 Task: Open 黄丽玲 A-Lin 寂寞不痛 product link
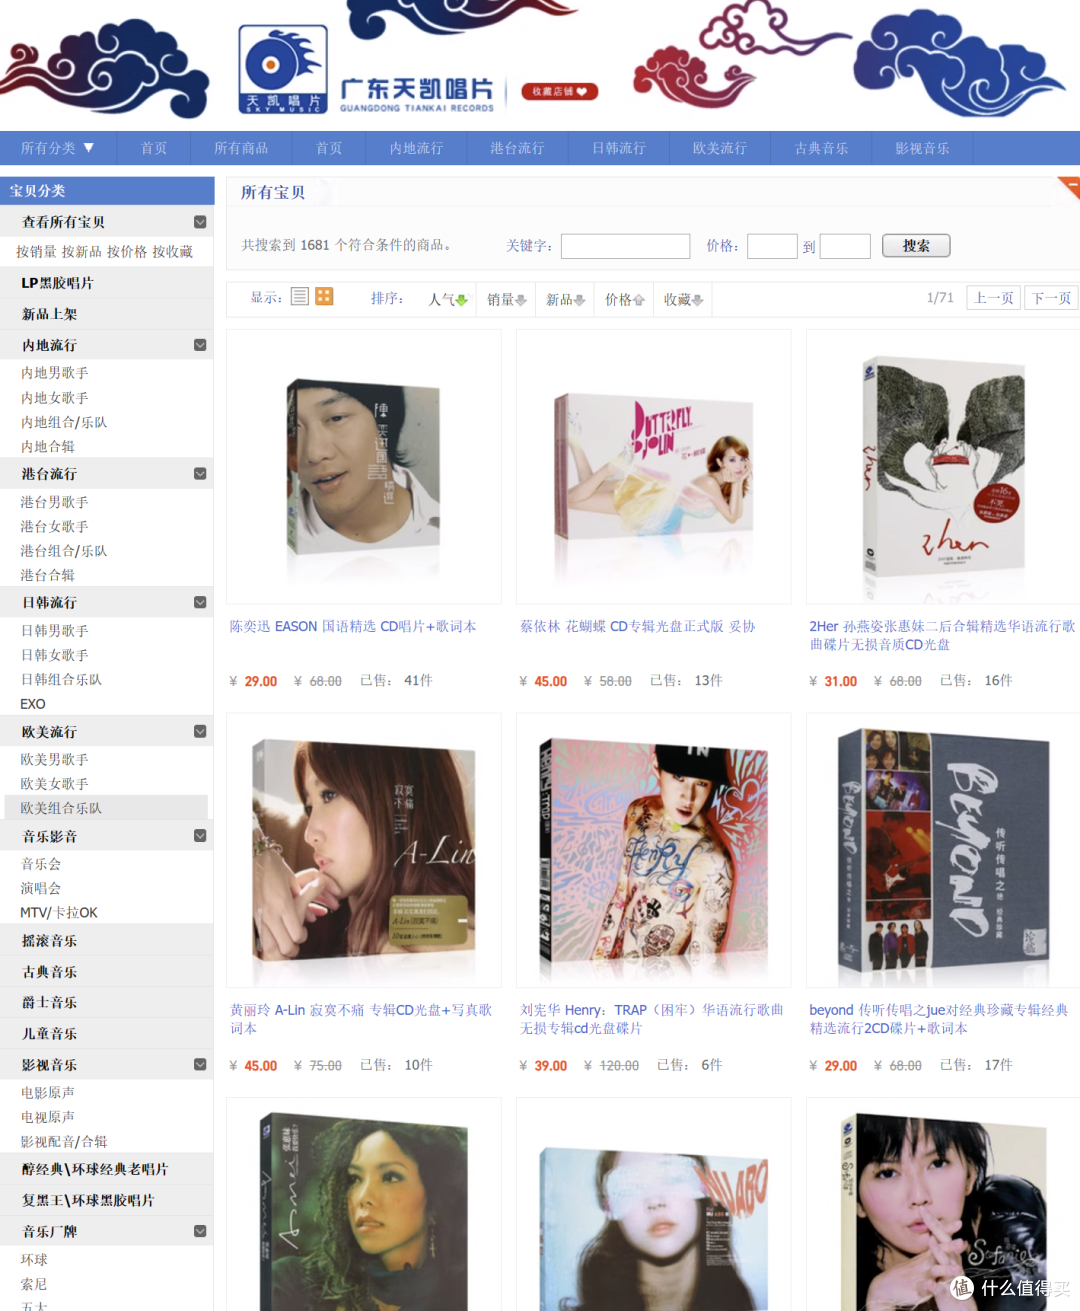coord(361,1019)
